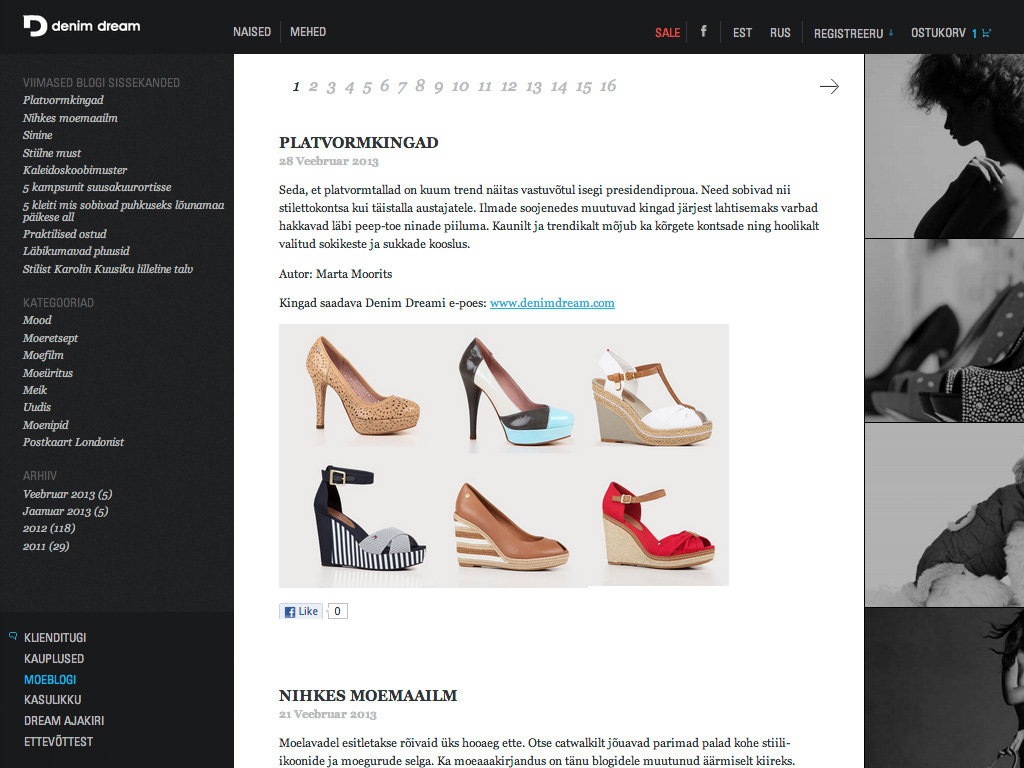Open the www.denimdream.com link
1024x768 pixels.
click(552, 303)
